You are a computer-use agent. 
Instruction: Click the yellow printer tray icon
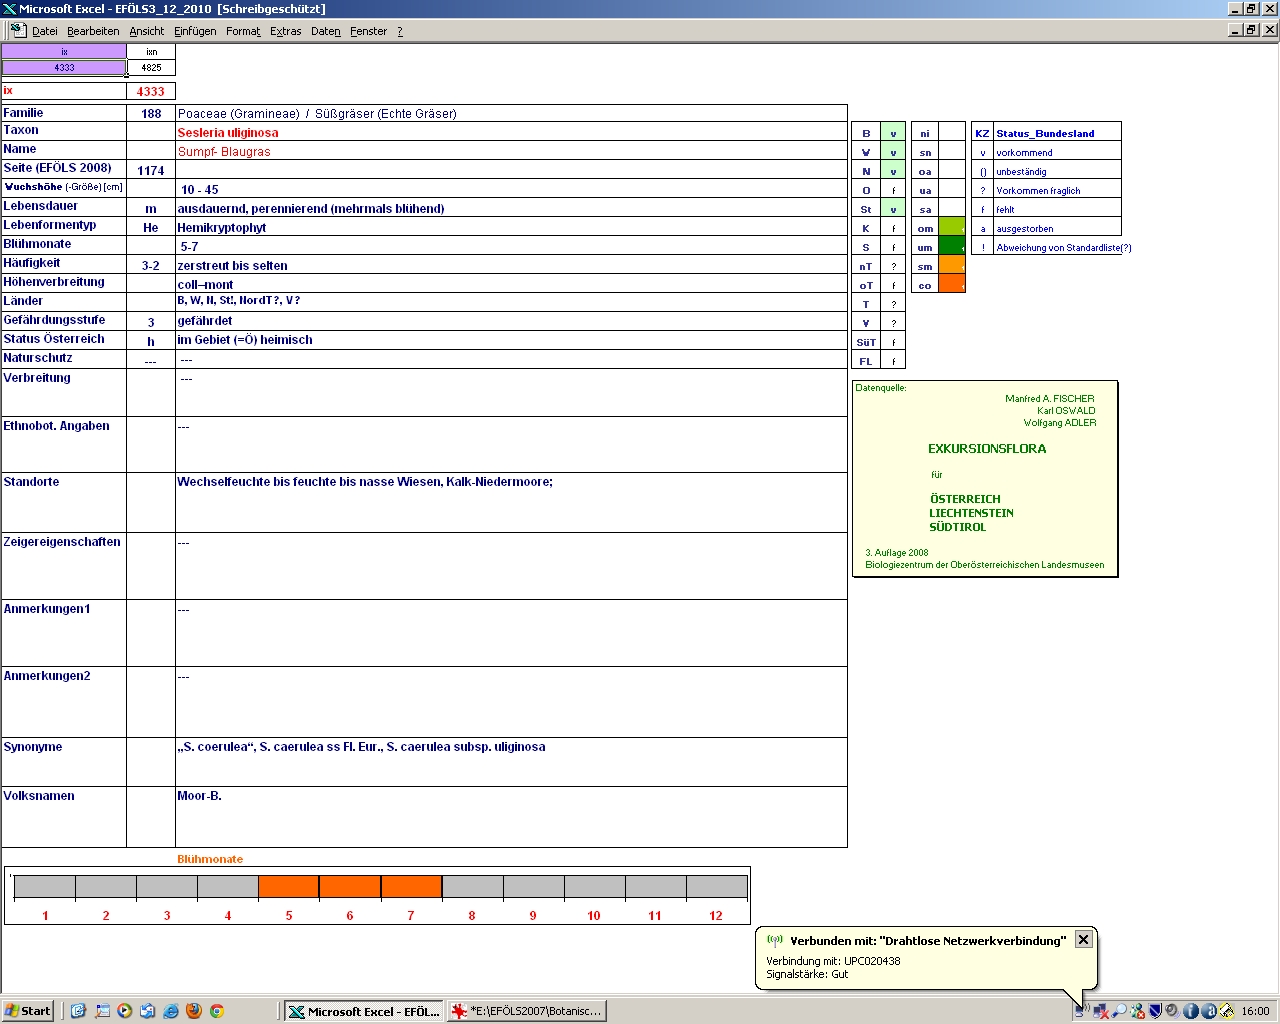pyautogui.click(x=1226, y=1011)
